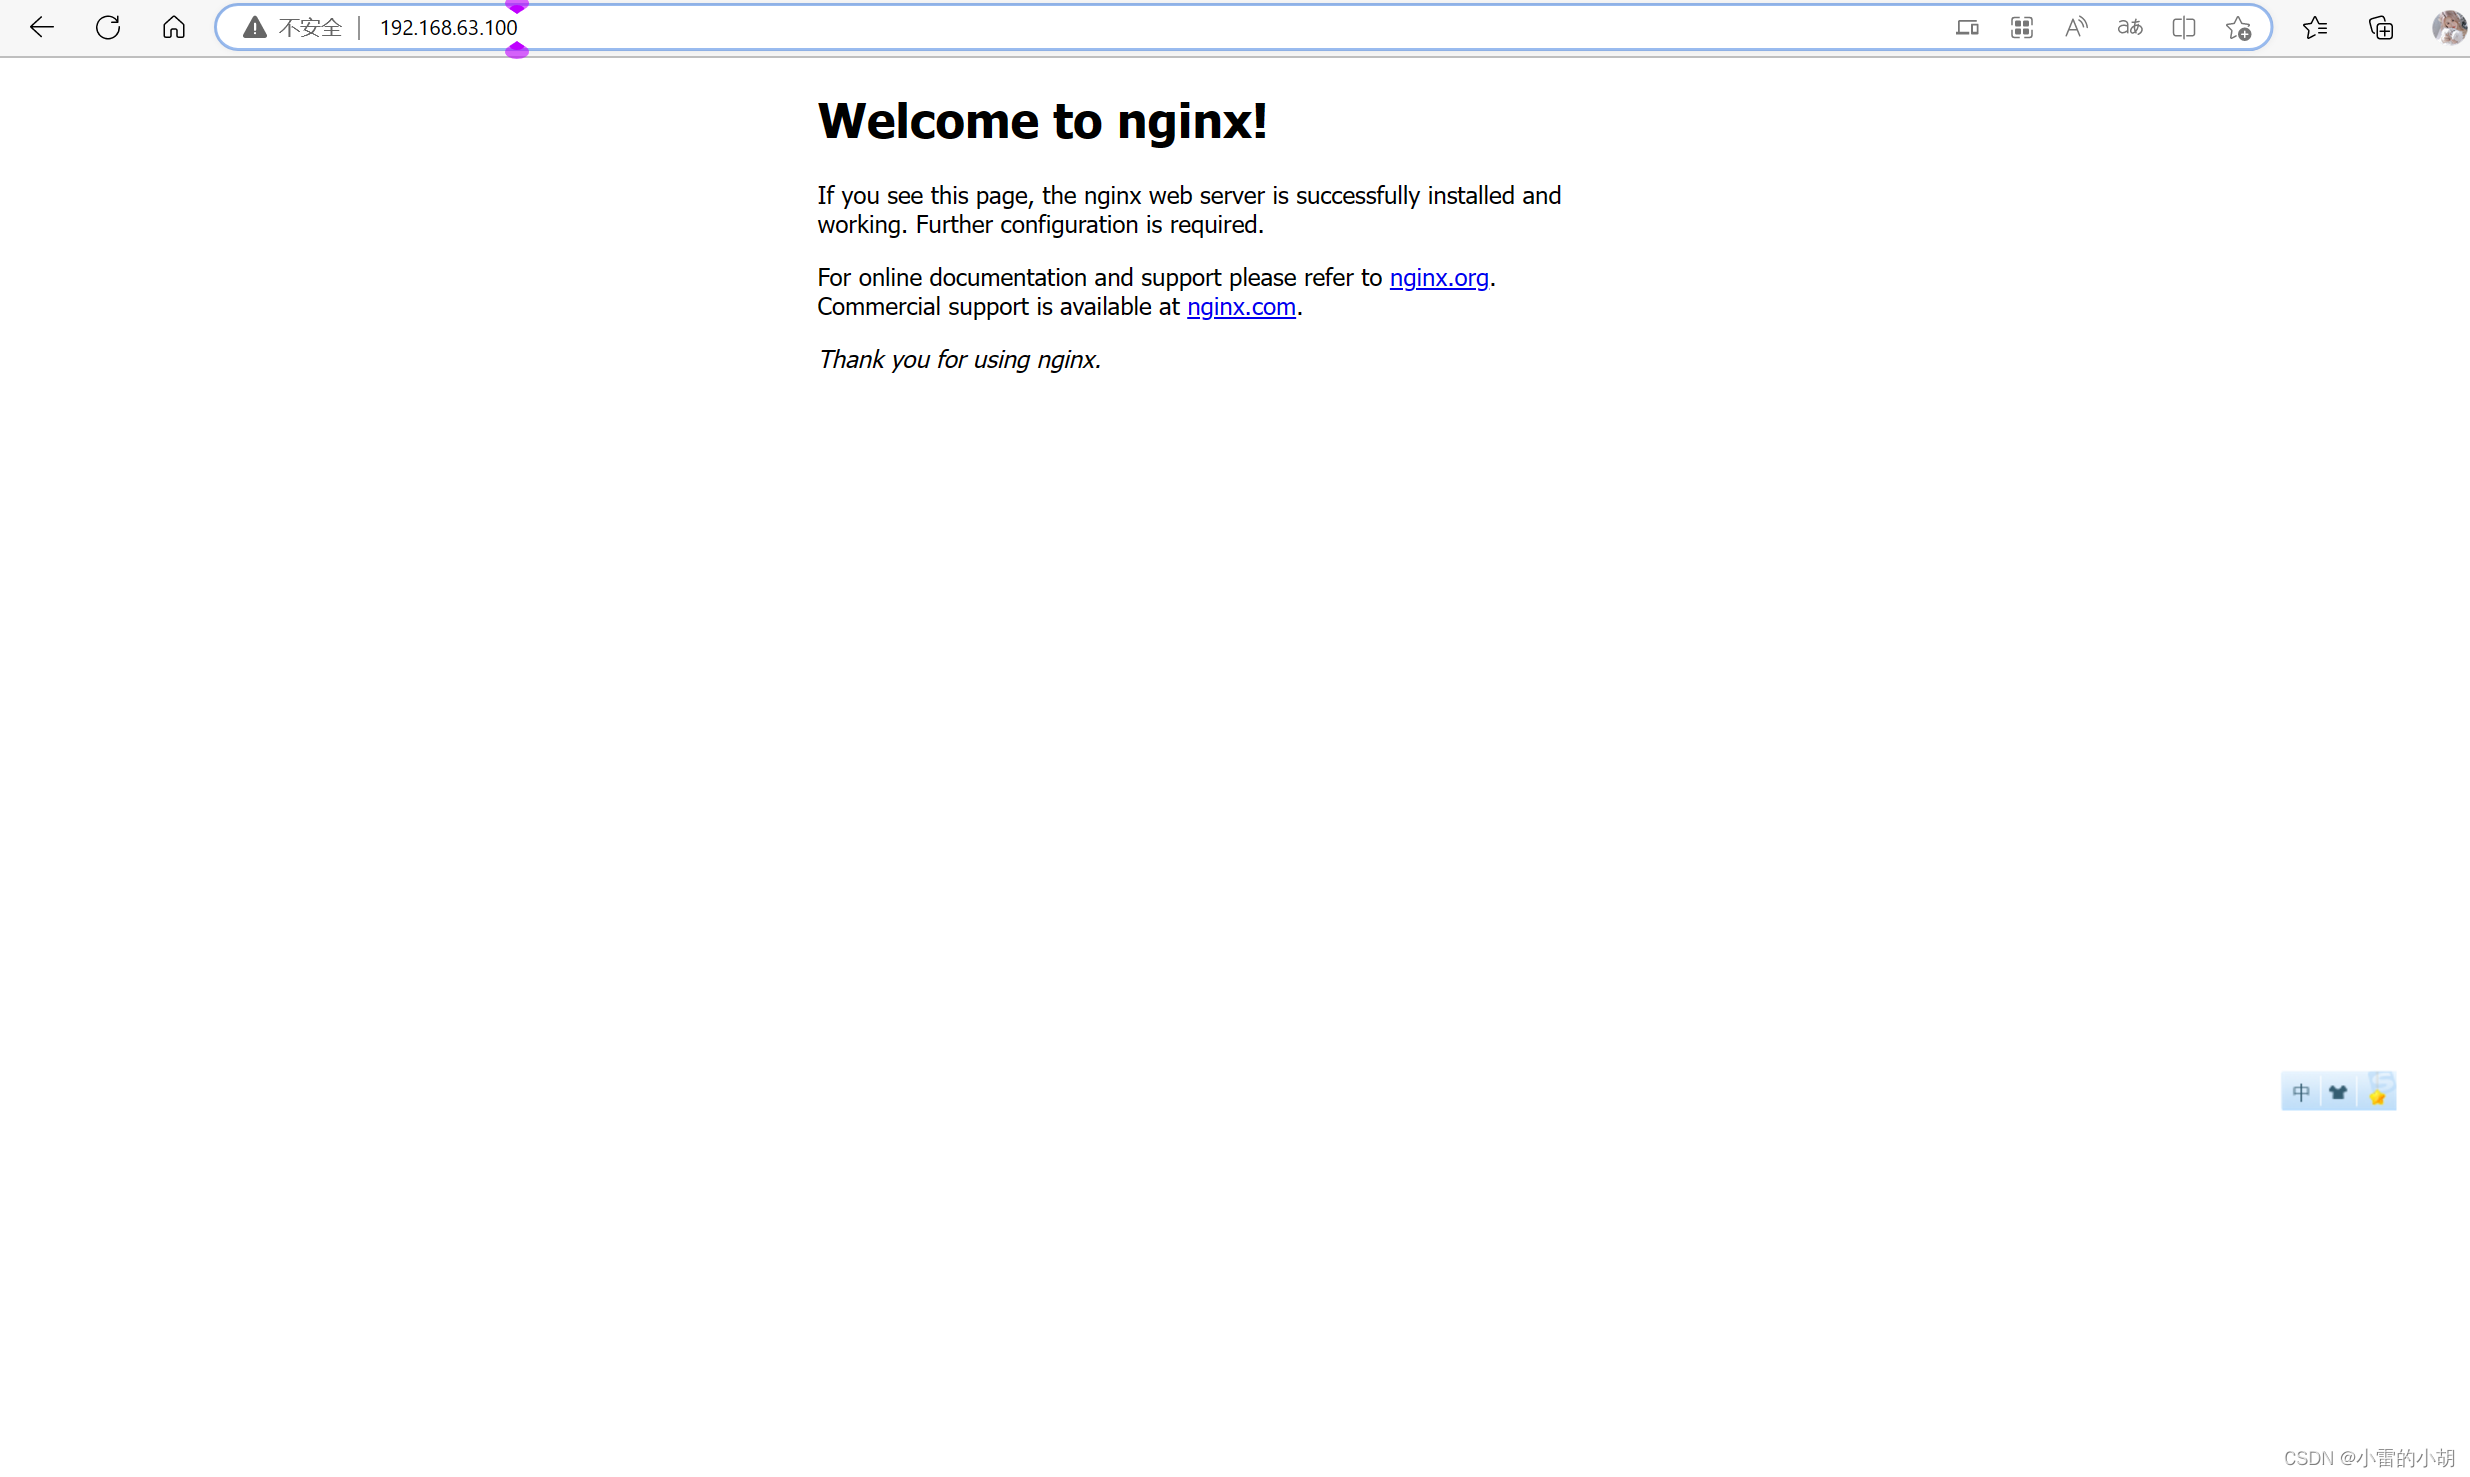Open browser Collections

click(2382, 27)
